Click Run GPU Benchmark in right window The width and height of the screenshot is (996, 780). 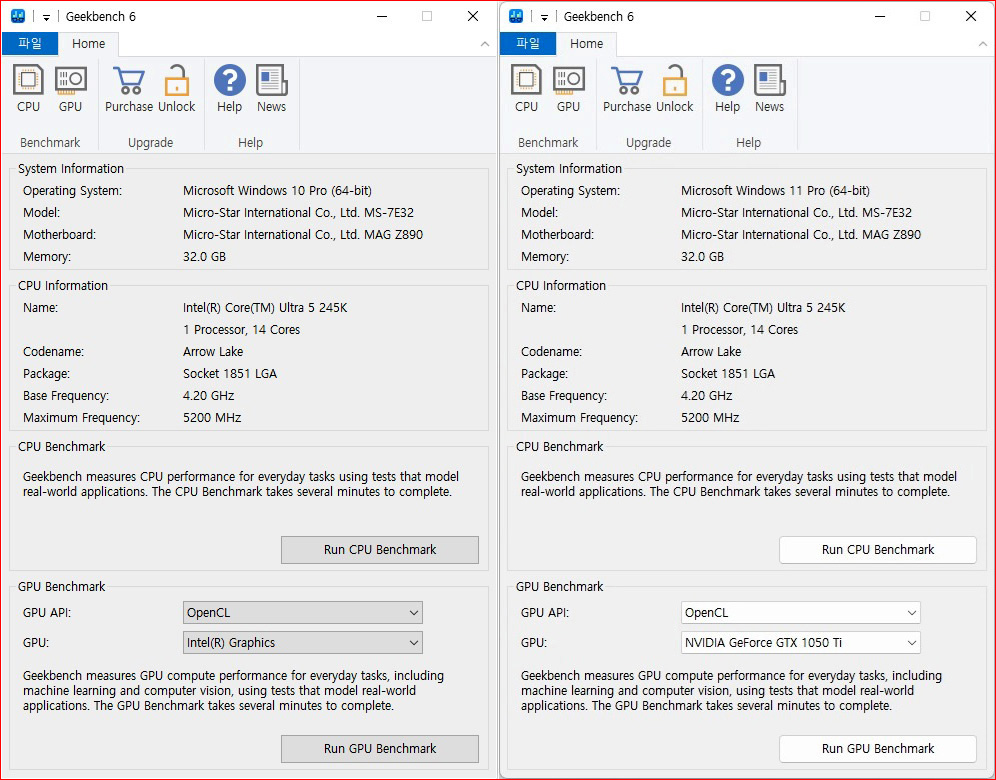click(x=878, y=748)
